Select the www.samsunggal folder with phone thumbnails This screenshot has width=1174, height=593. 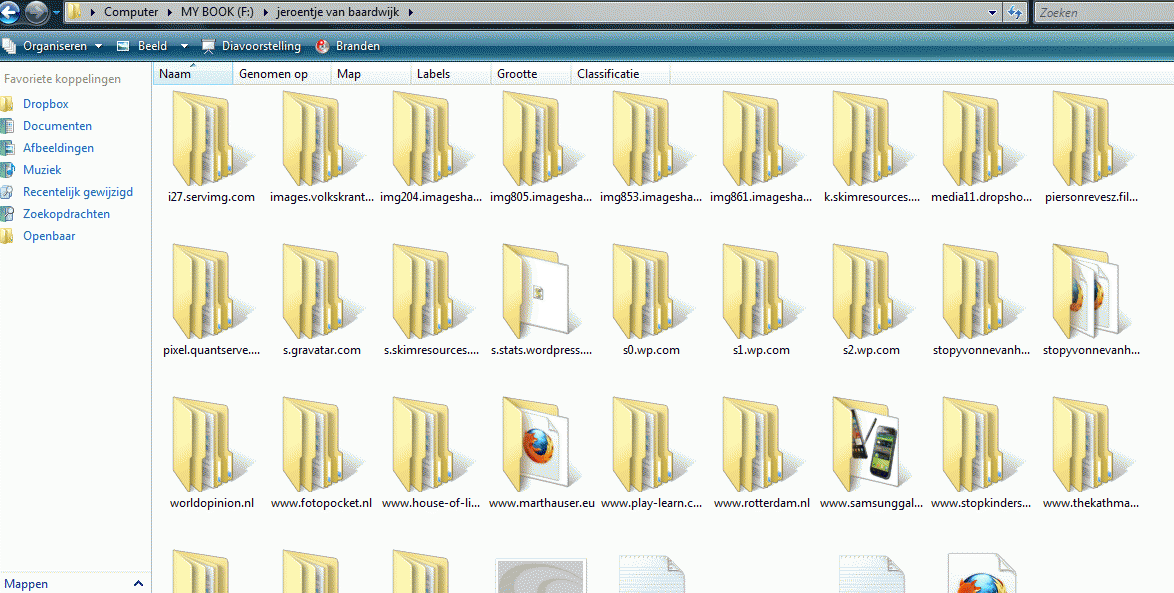tap(872, 453)
